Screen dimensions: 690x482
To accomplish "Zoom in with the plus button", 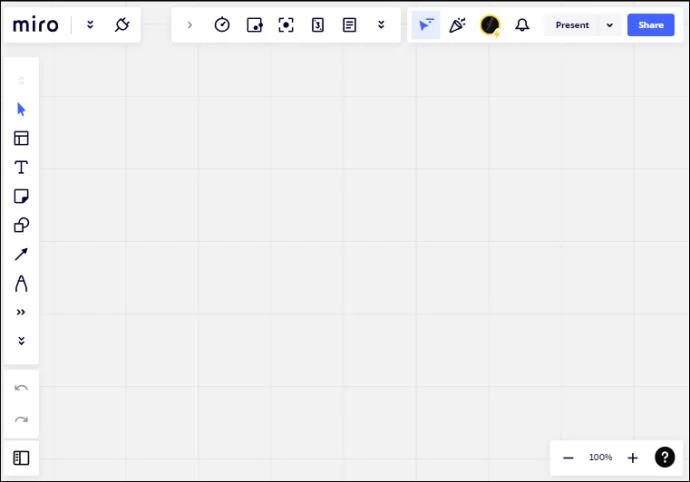I will [x=632, y=457].
